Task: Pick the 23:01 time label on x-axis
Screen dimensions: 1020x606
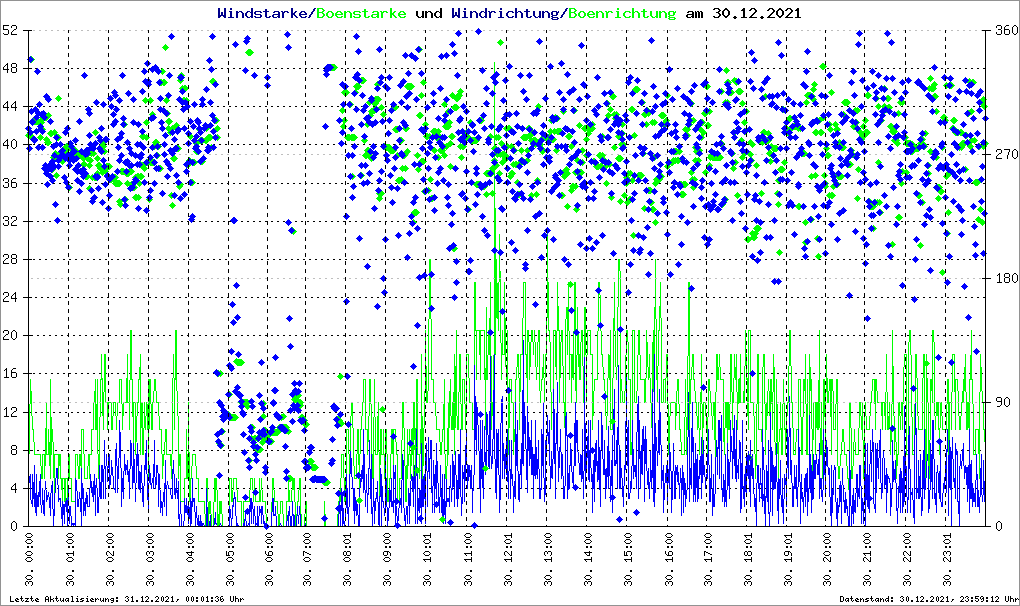Action: 947,561
